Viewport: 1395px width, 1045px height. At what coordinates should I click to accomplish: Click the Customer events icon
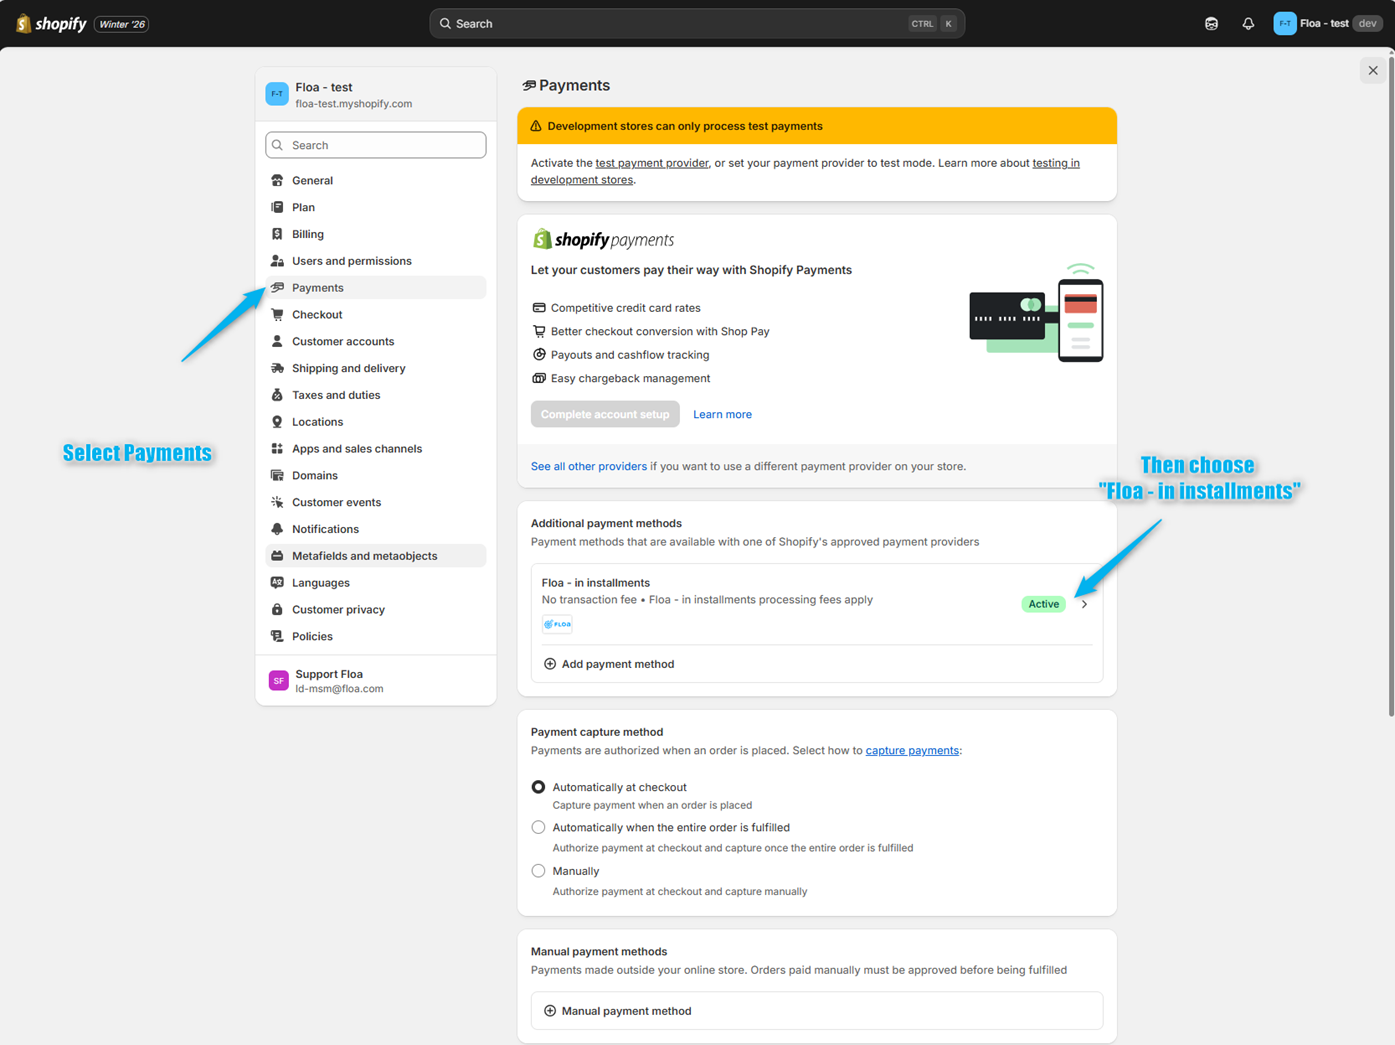pos(277,502)
